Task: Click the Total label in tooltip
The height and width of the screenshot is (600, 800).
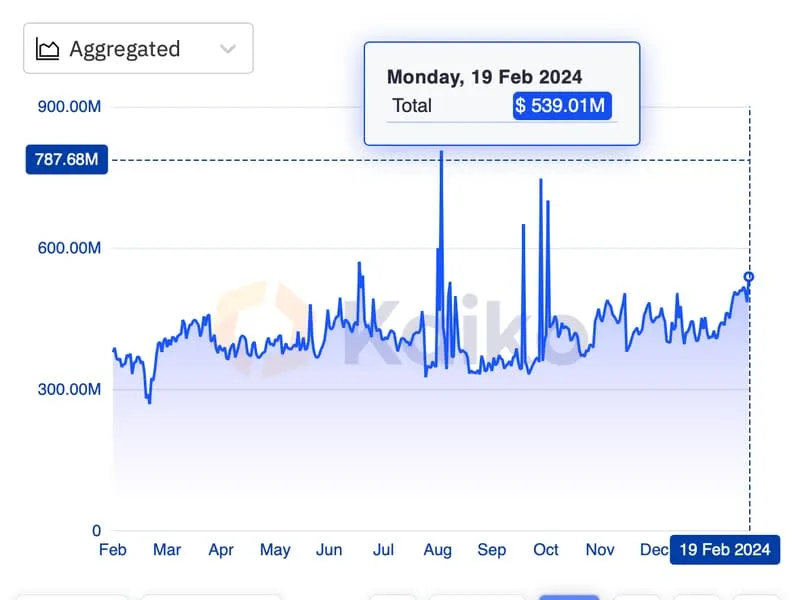Action: pyautogui.click(x=412, y=106)
